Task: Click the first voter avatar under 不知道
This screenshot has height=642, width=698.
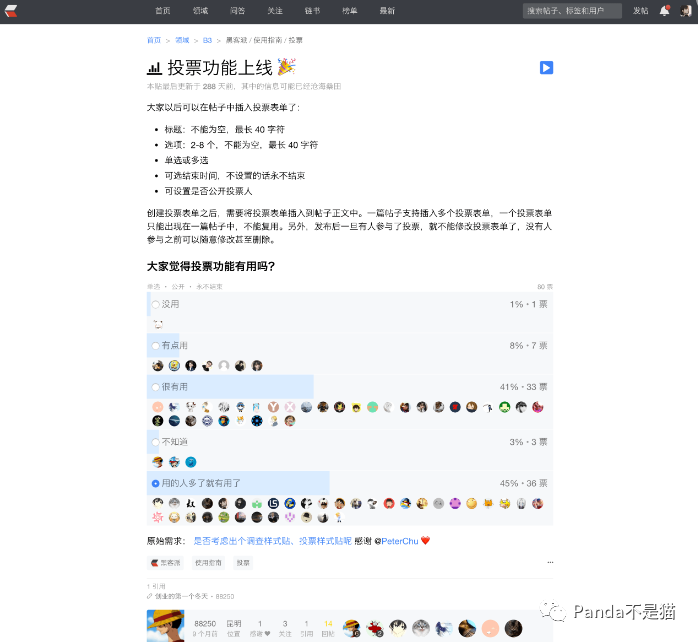Action: click(158, 462)
